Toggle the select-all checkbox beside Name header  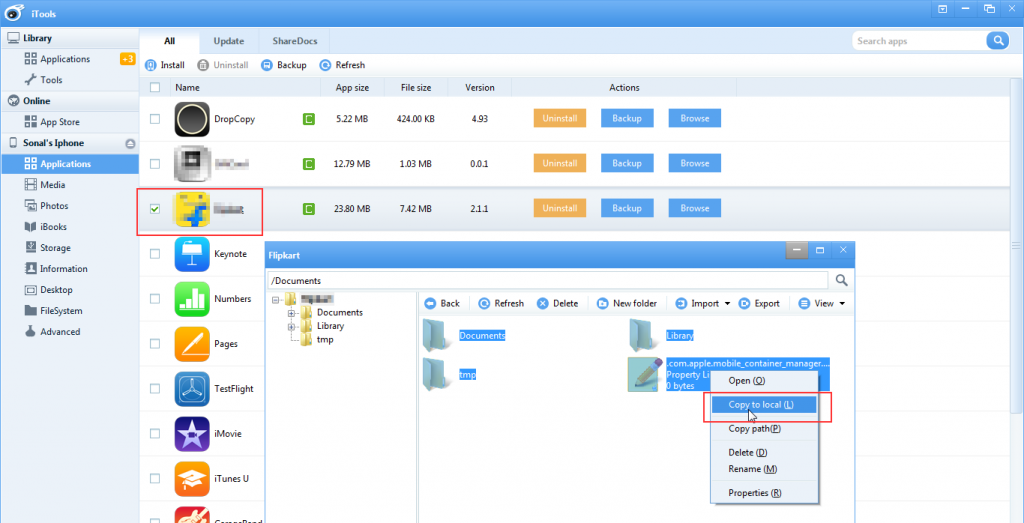point(154,88)
